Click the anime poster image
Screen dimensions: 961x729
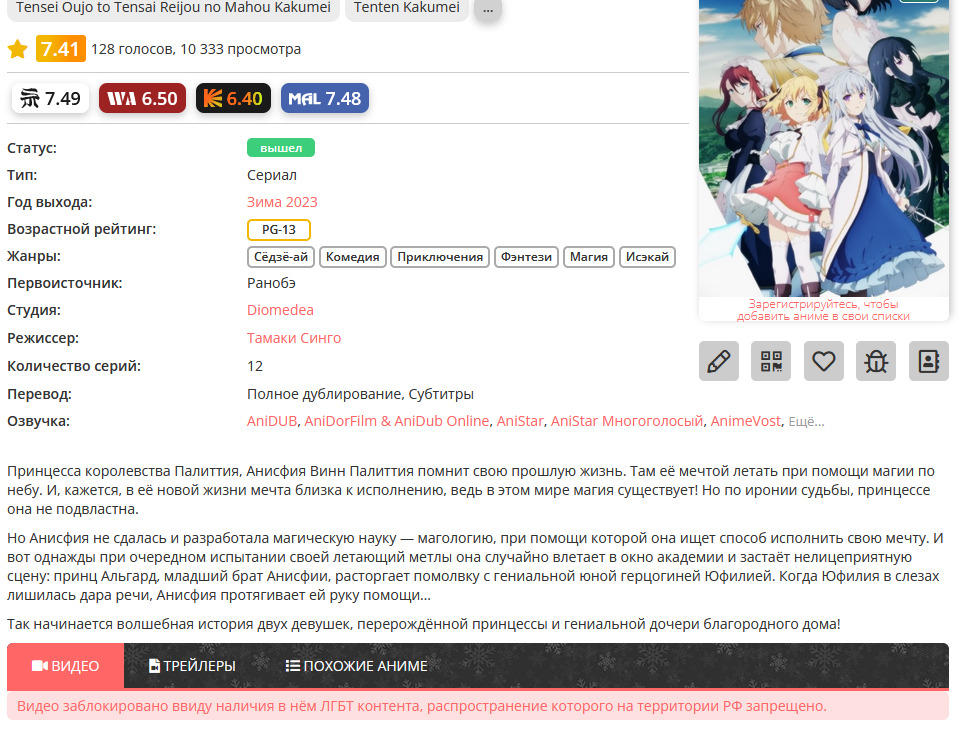824,148
